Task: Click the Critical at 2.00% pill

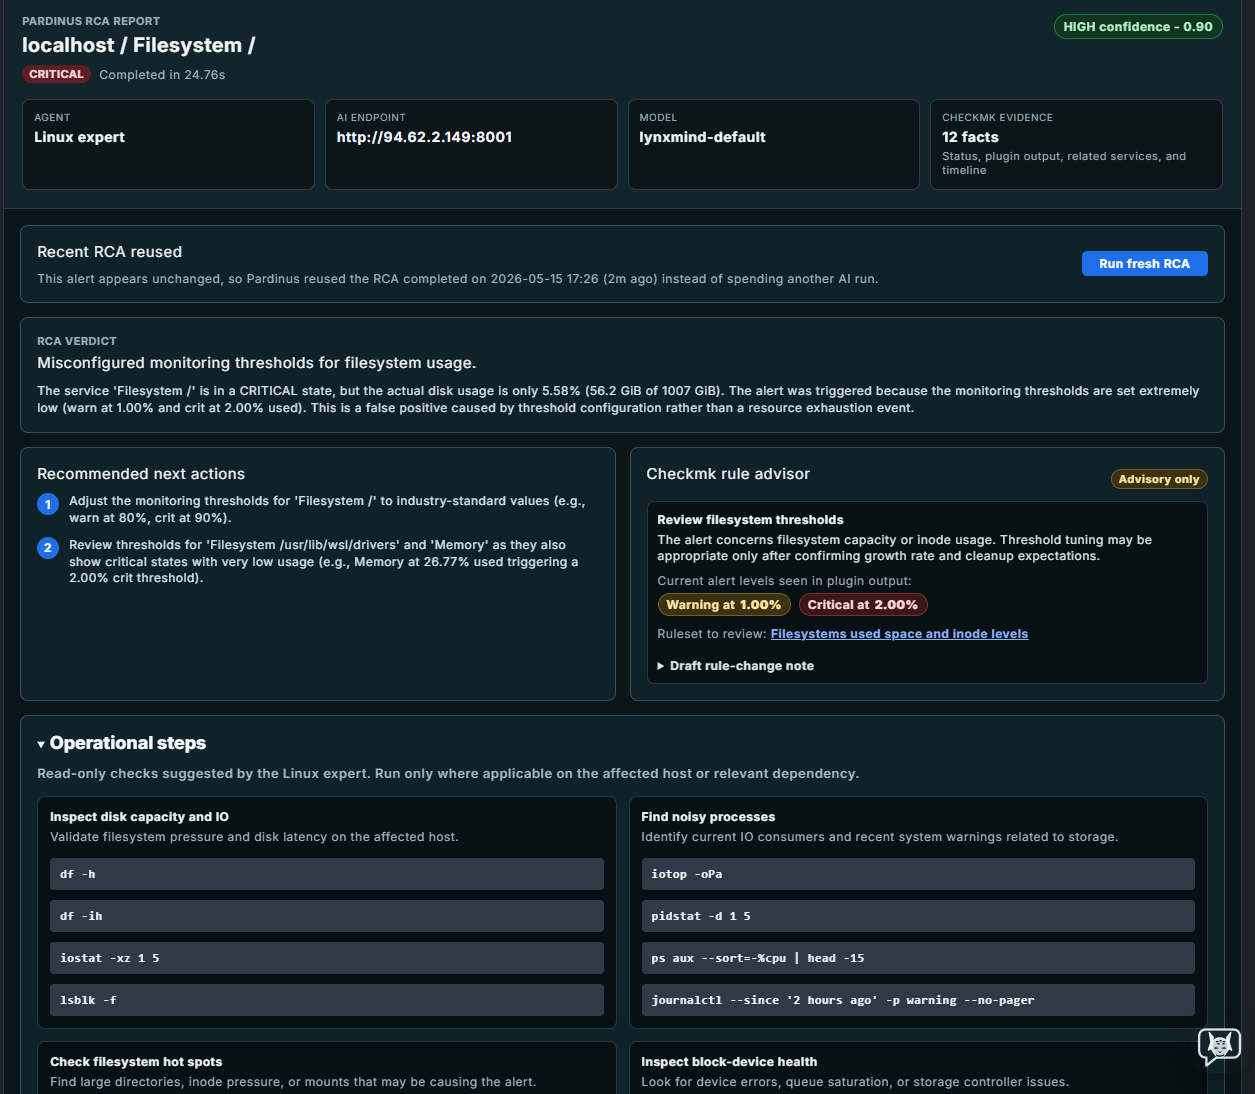Action: [862, 605]
